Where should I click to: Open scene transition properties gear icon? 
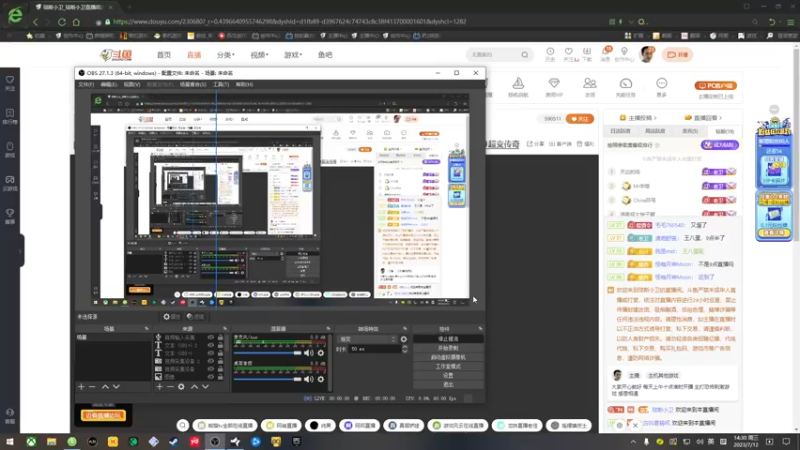[404, 339]
